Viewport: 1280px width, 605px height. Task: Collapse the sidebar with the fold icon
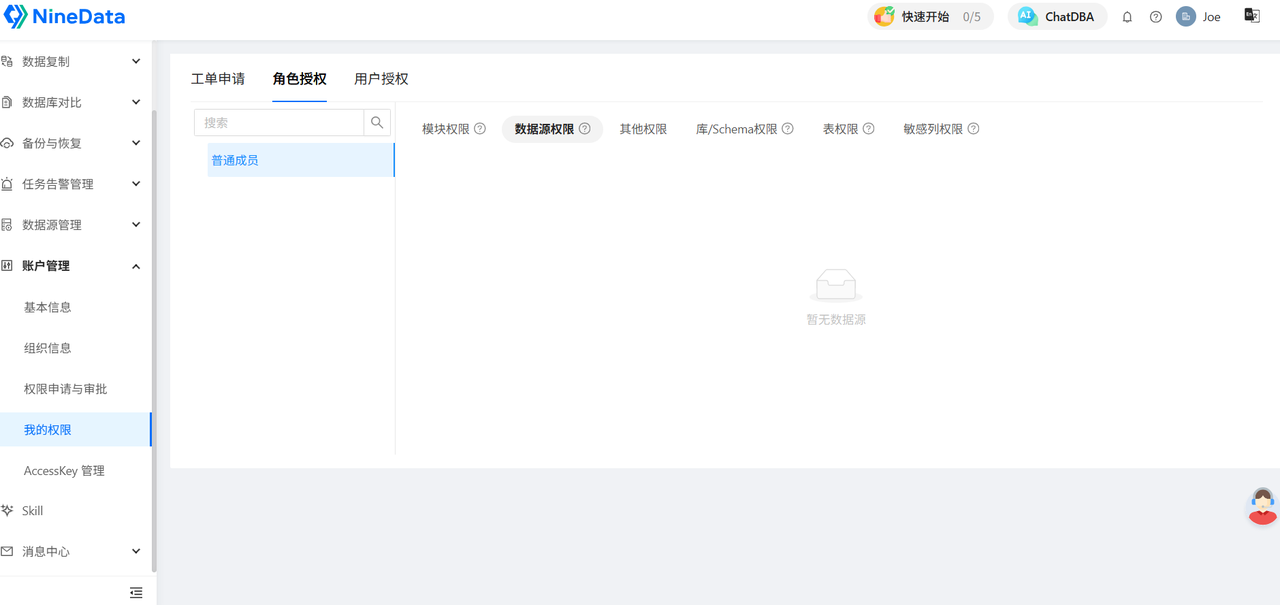[136, 593]
